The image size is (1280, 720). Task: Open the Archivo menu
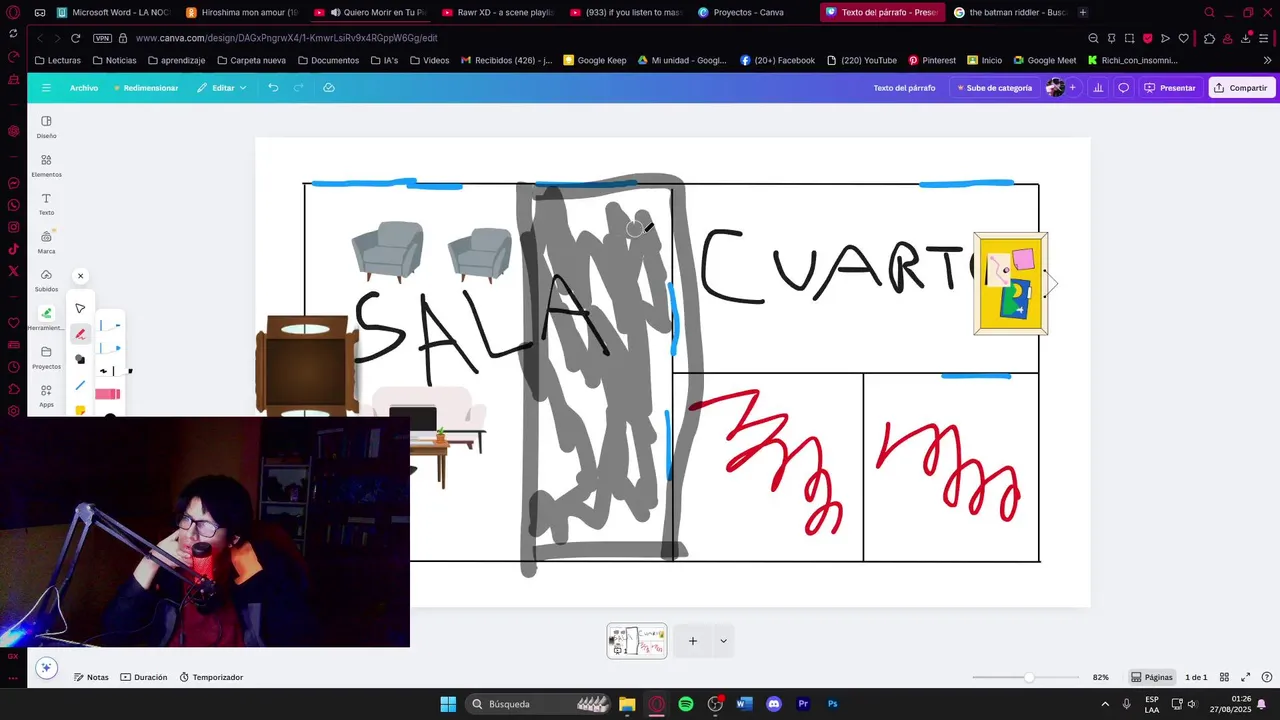[84, 88]
